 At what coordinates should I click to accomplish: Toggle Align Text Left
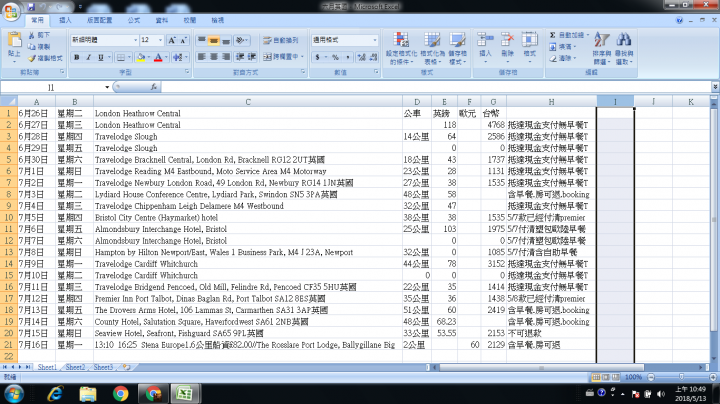pos(202,57)
